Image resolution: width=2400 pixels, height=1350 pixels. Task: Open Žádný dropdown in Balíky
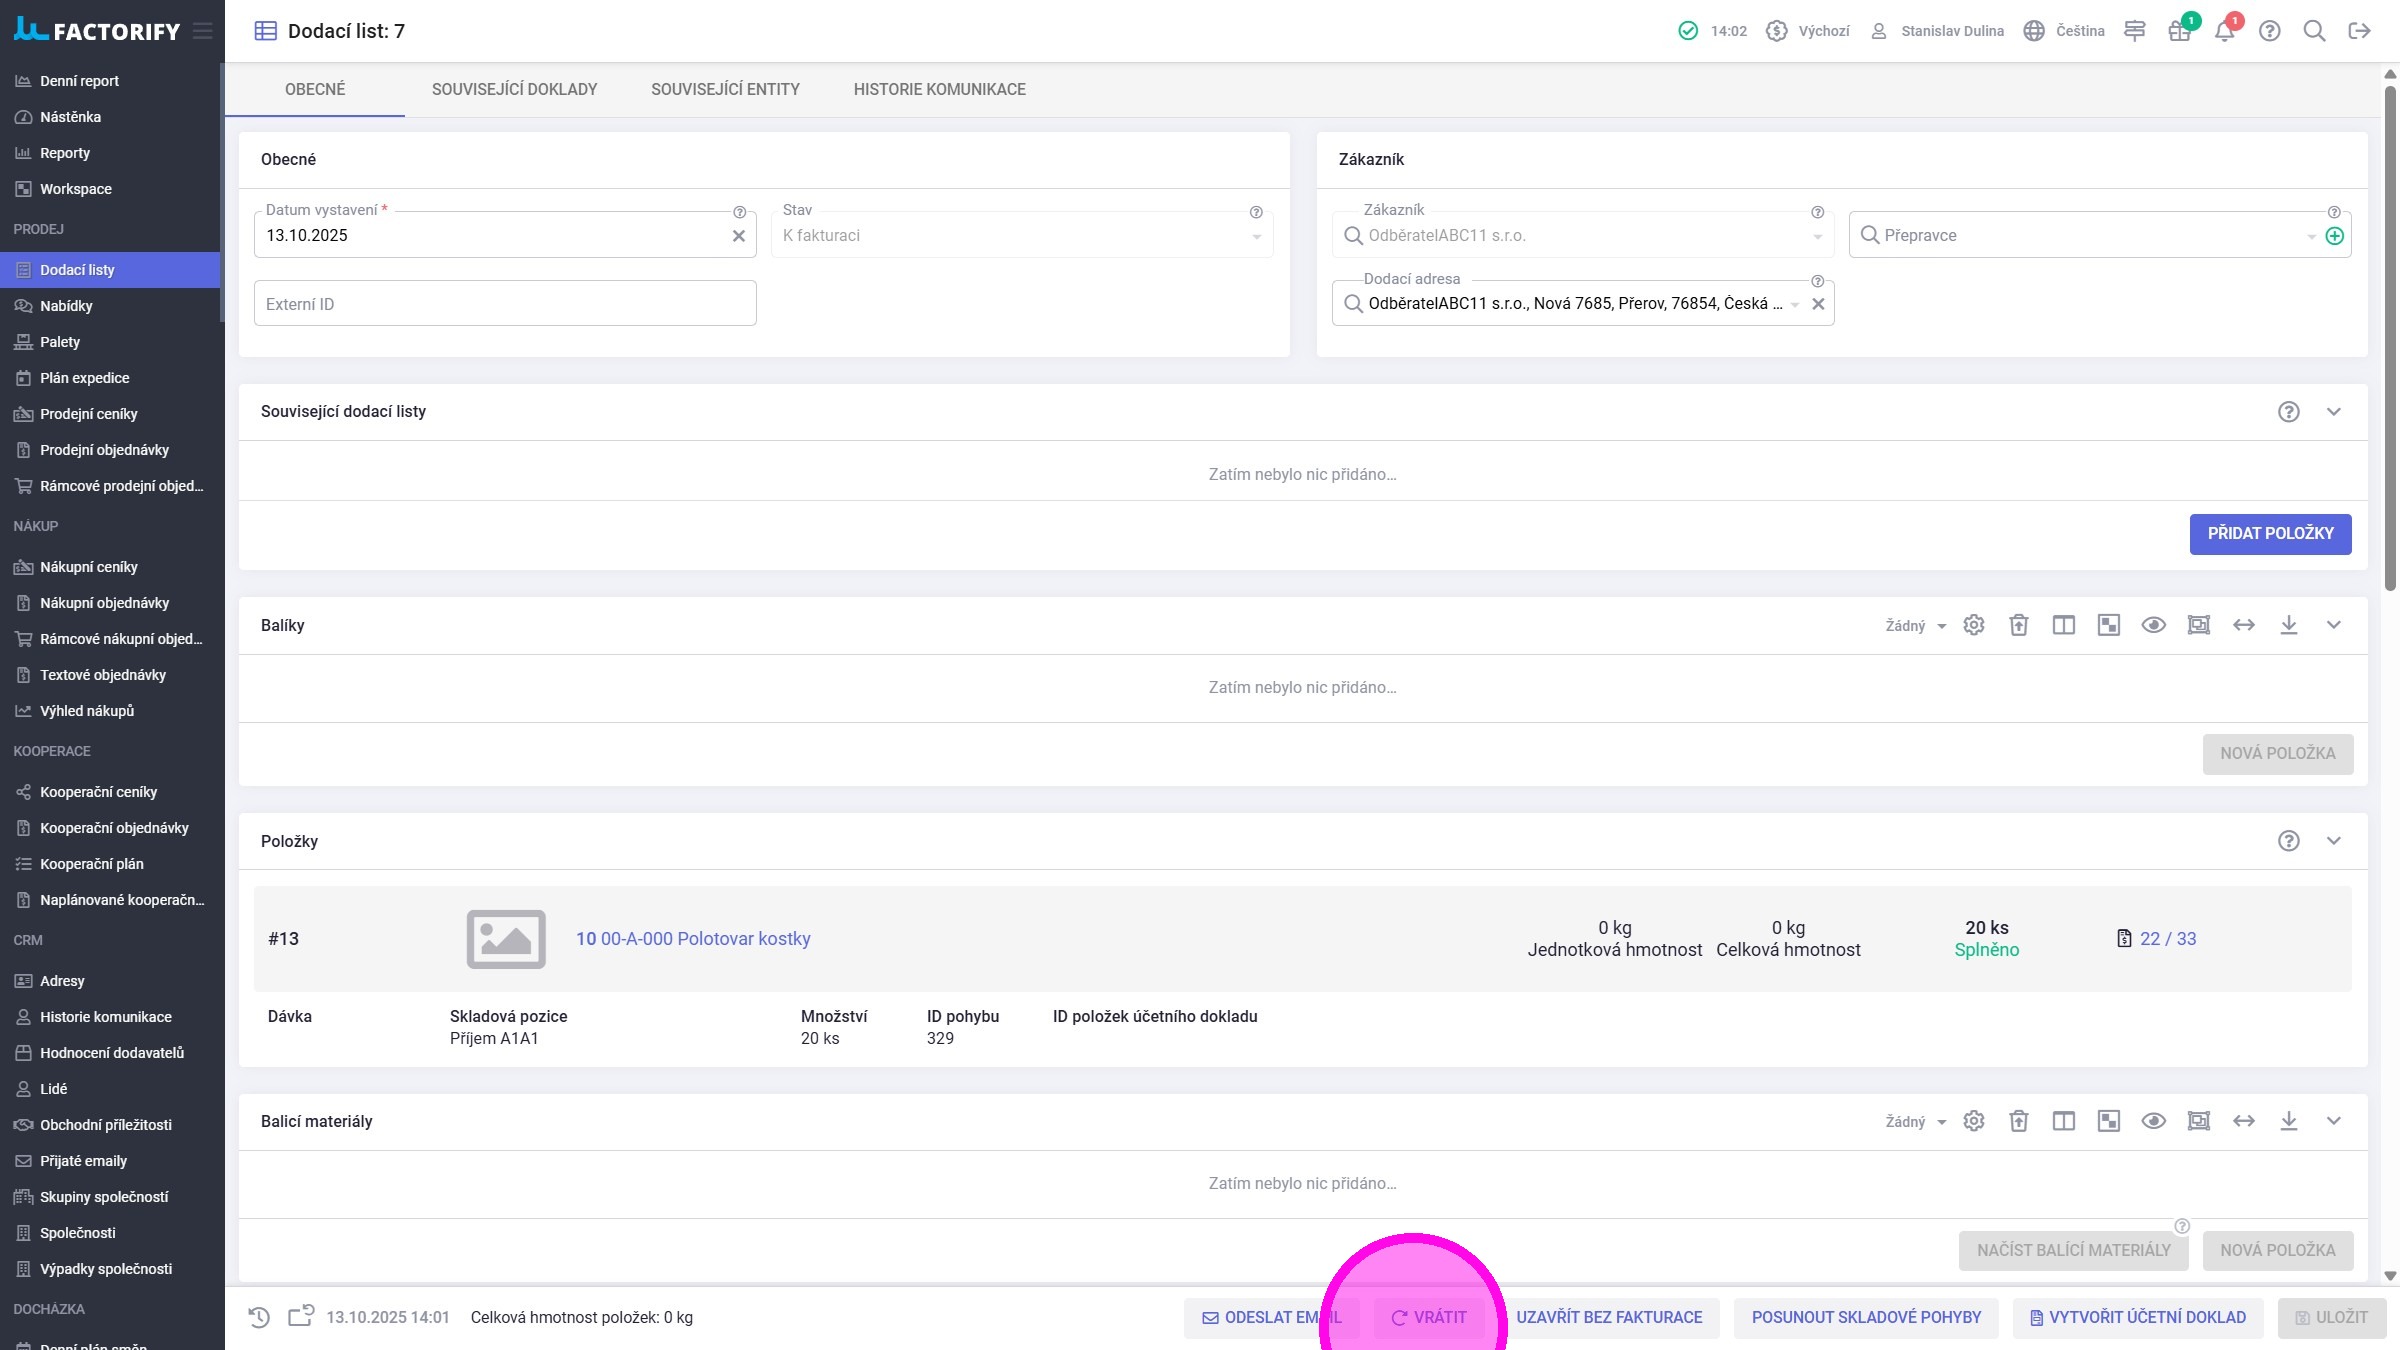(x=1915, y=625)
